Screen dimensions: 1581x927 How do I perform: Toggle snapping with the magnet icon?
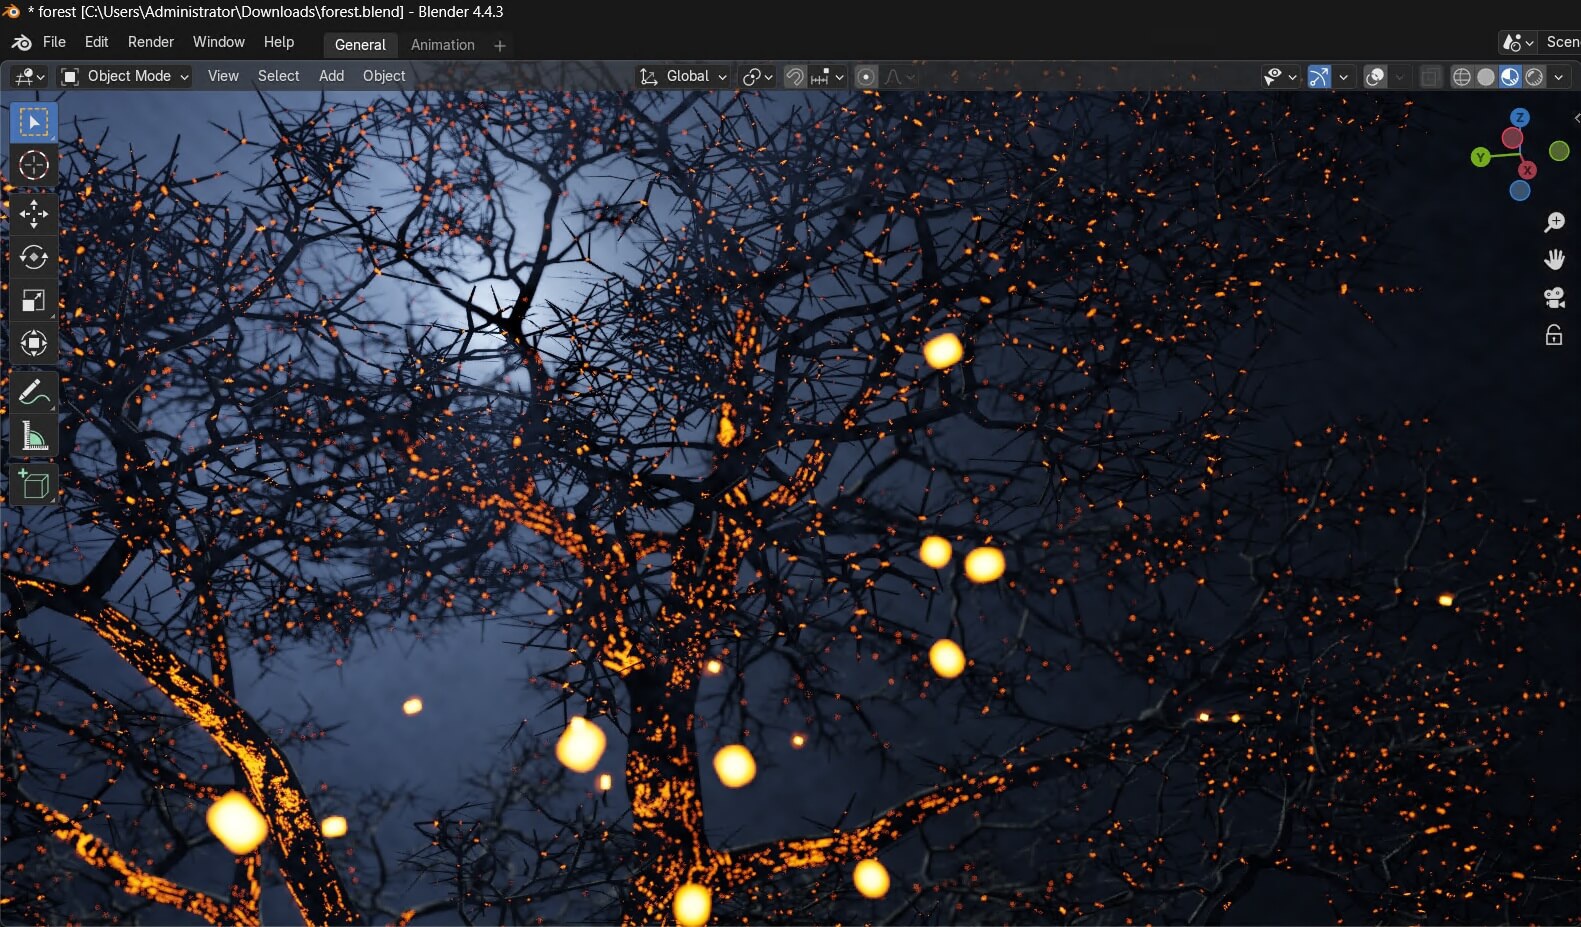click(x=795, y=77)
